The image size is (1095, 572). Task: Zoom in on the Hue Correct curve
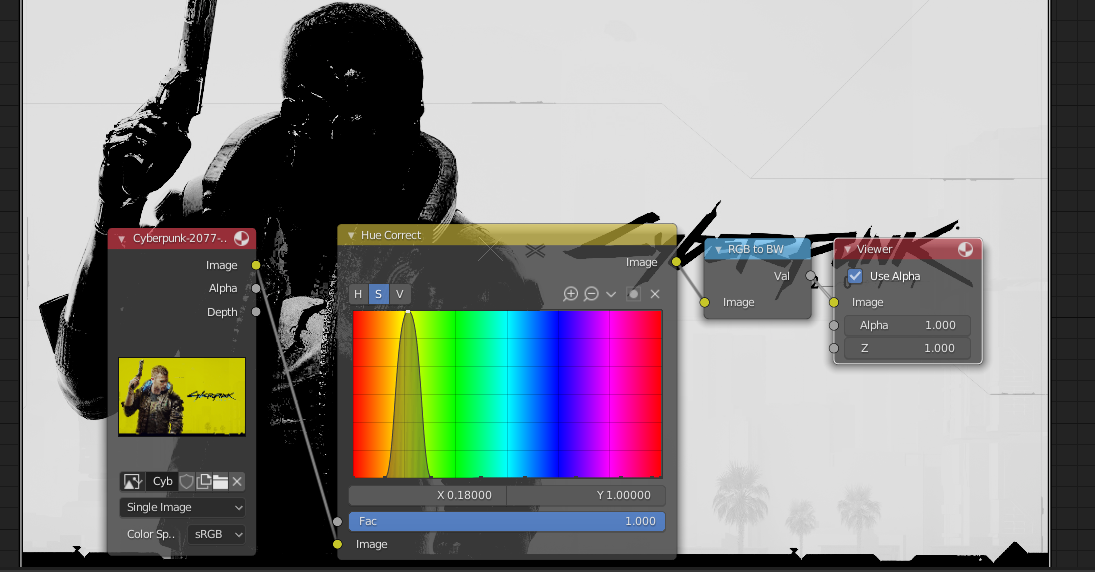(571, 294)
